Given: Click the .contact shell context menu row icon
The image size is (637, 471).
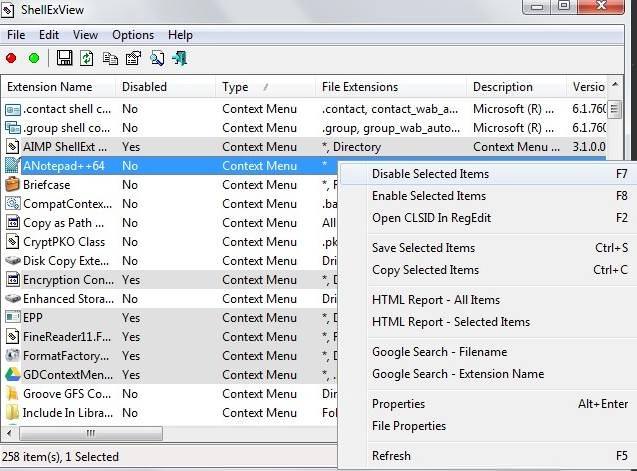Looking at the screenshot, I should click(13, 110).
